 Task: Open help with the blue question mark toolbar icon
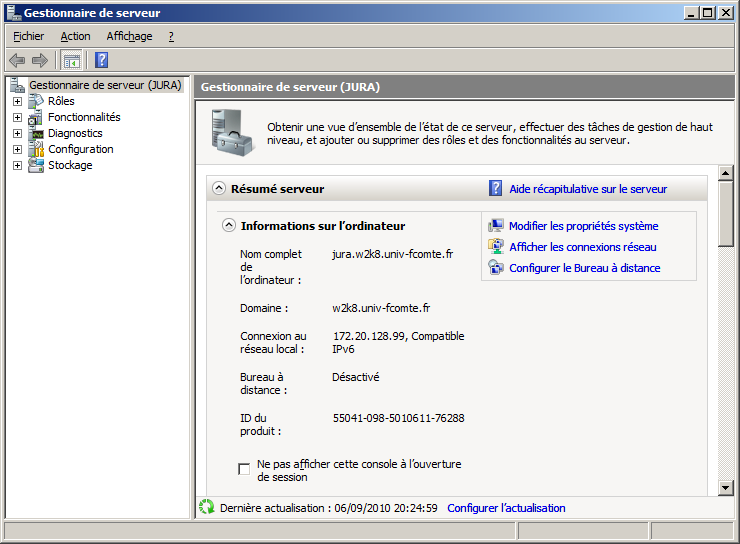click(x=101, y=60)
